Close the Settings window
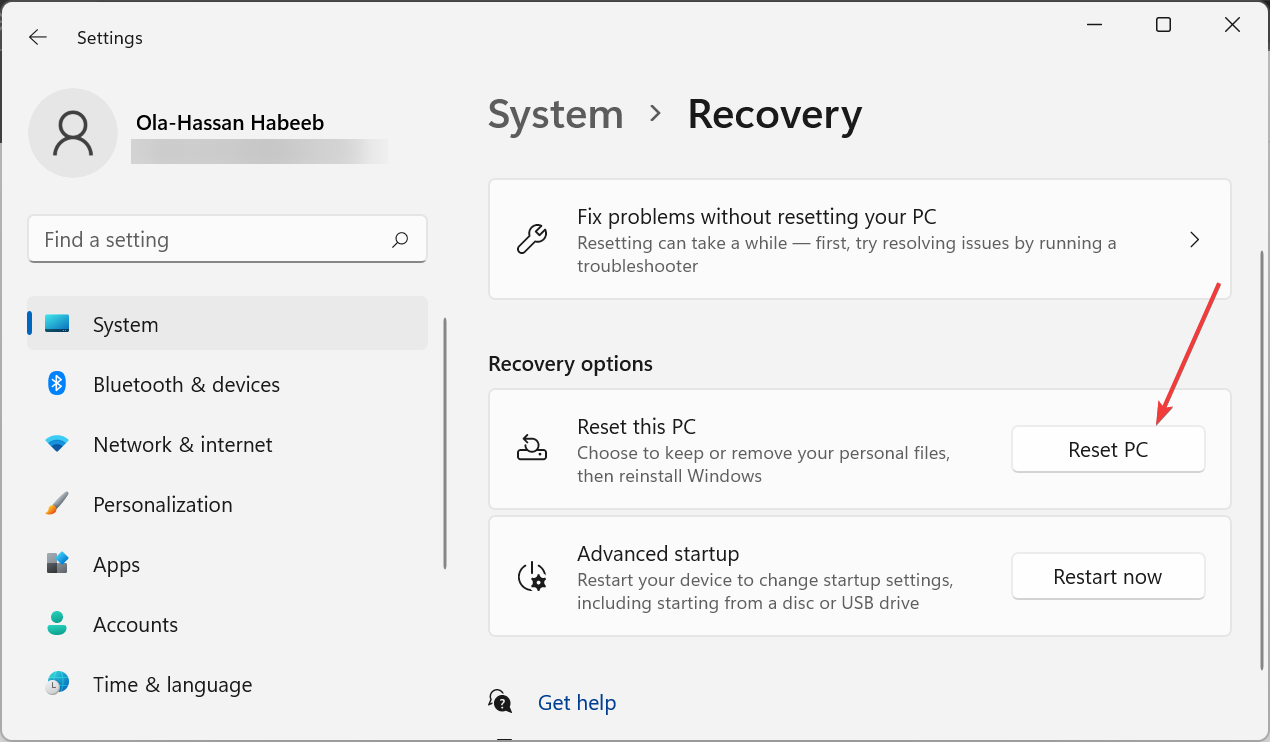The image size is (1270, 742). click(1232, 25)
